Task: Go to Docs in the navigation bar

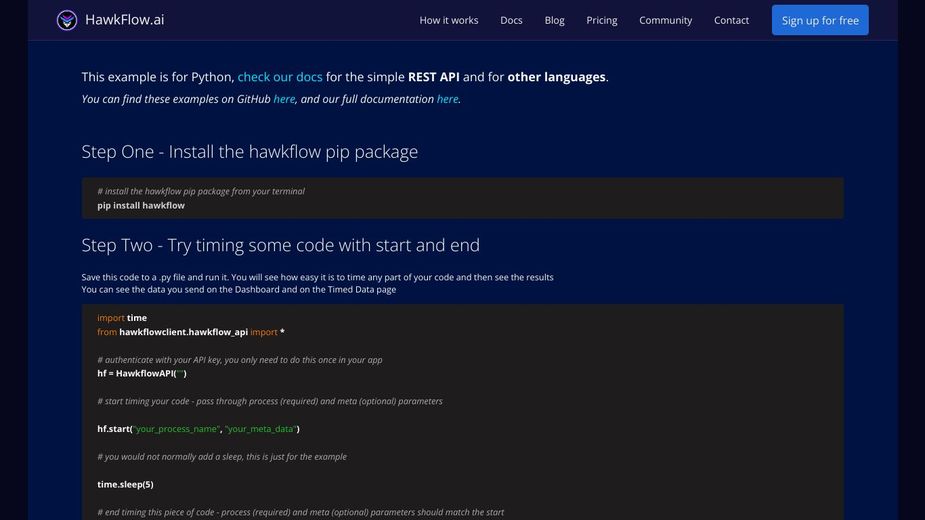Action: (511, 20)
